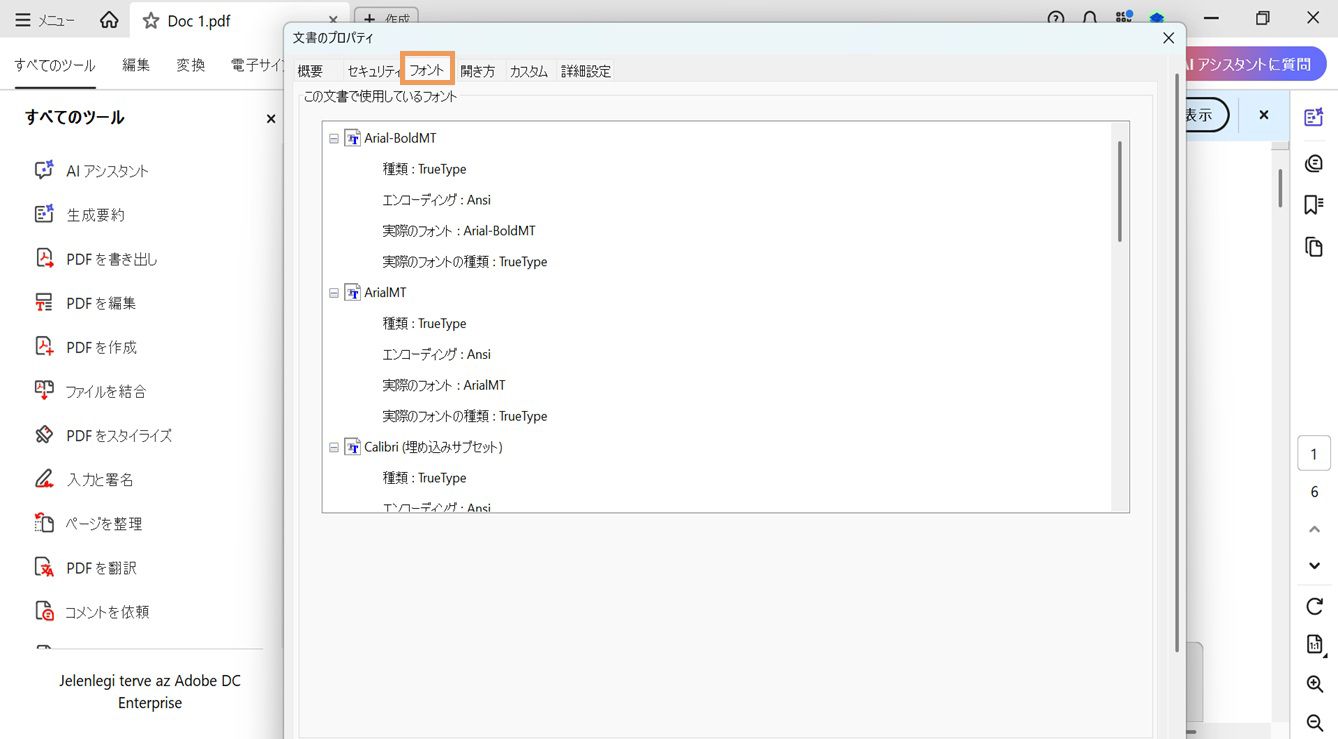The height and width of the screenshot is (739, 1338).
Task: Collapse the Arial-BoldMT font entry
Action: [x=333, y=137]
